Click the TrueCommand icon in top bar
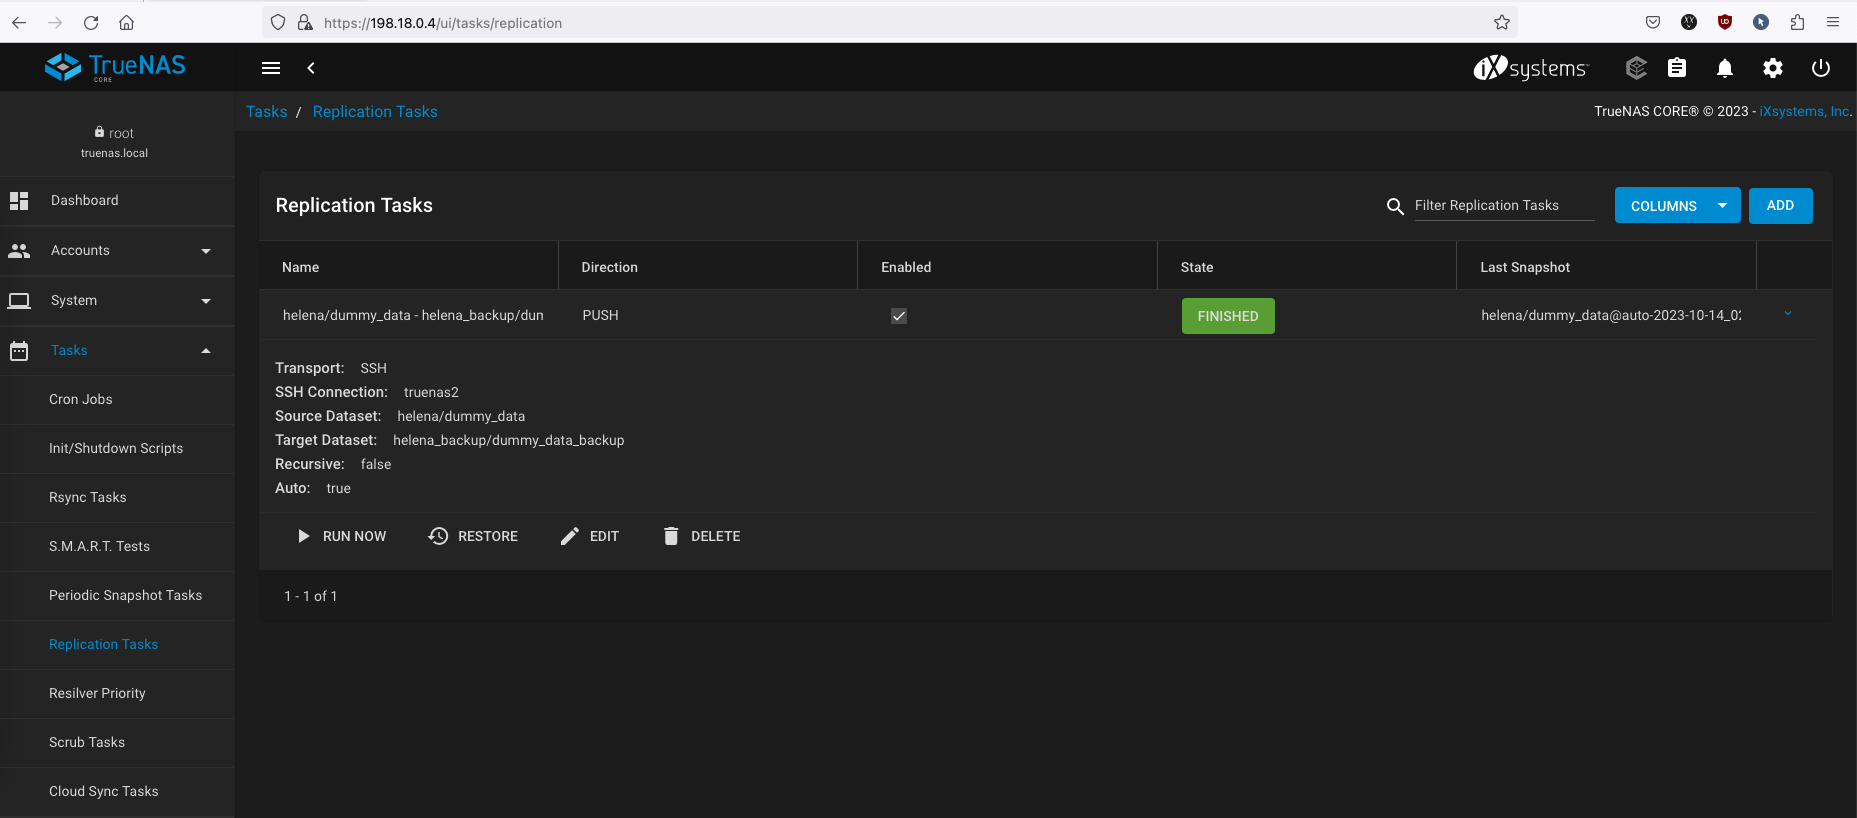Screen dimensions: 1857x818 pyautogui.click(x=1636, y=68)
